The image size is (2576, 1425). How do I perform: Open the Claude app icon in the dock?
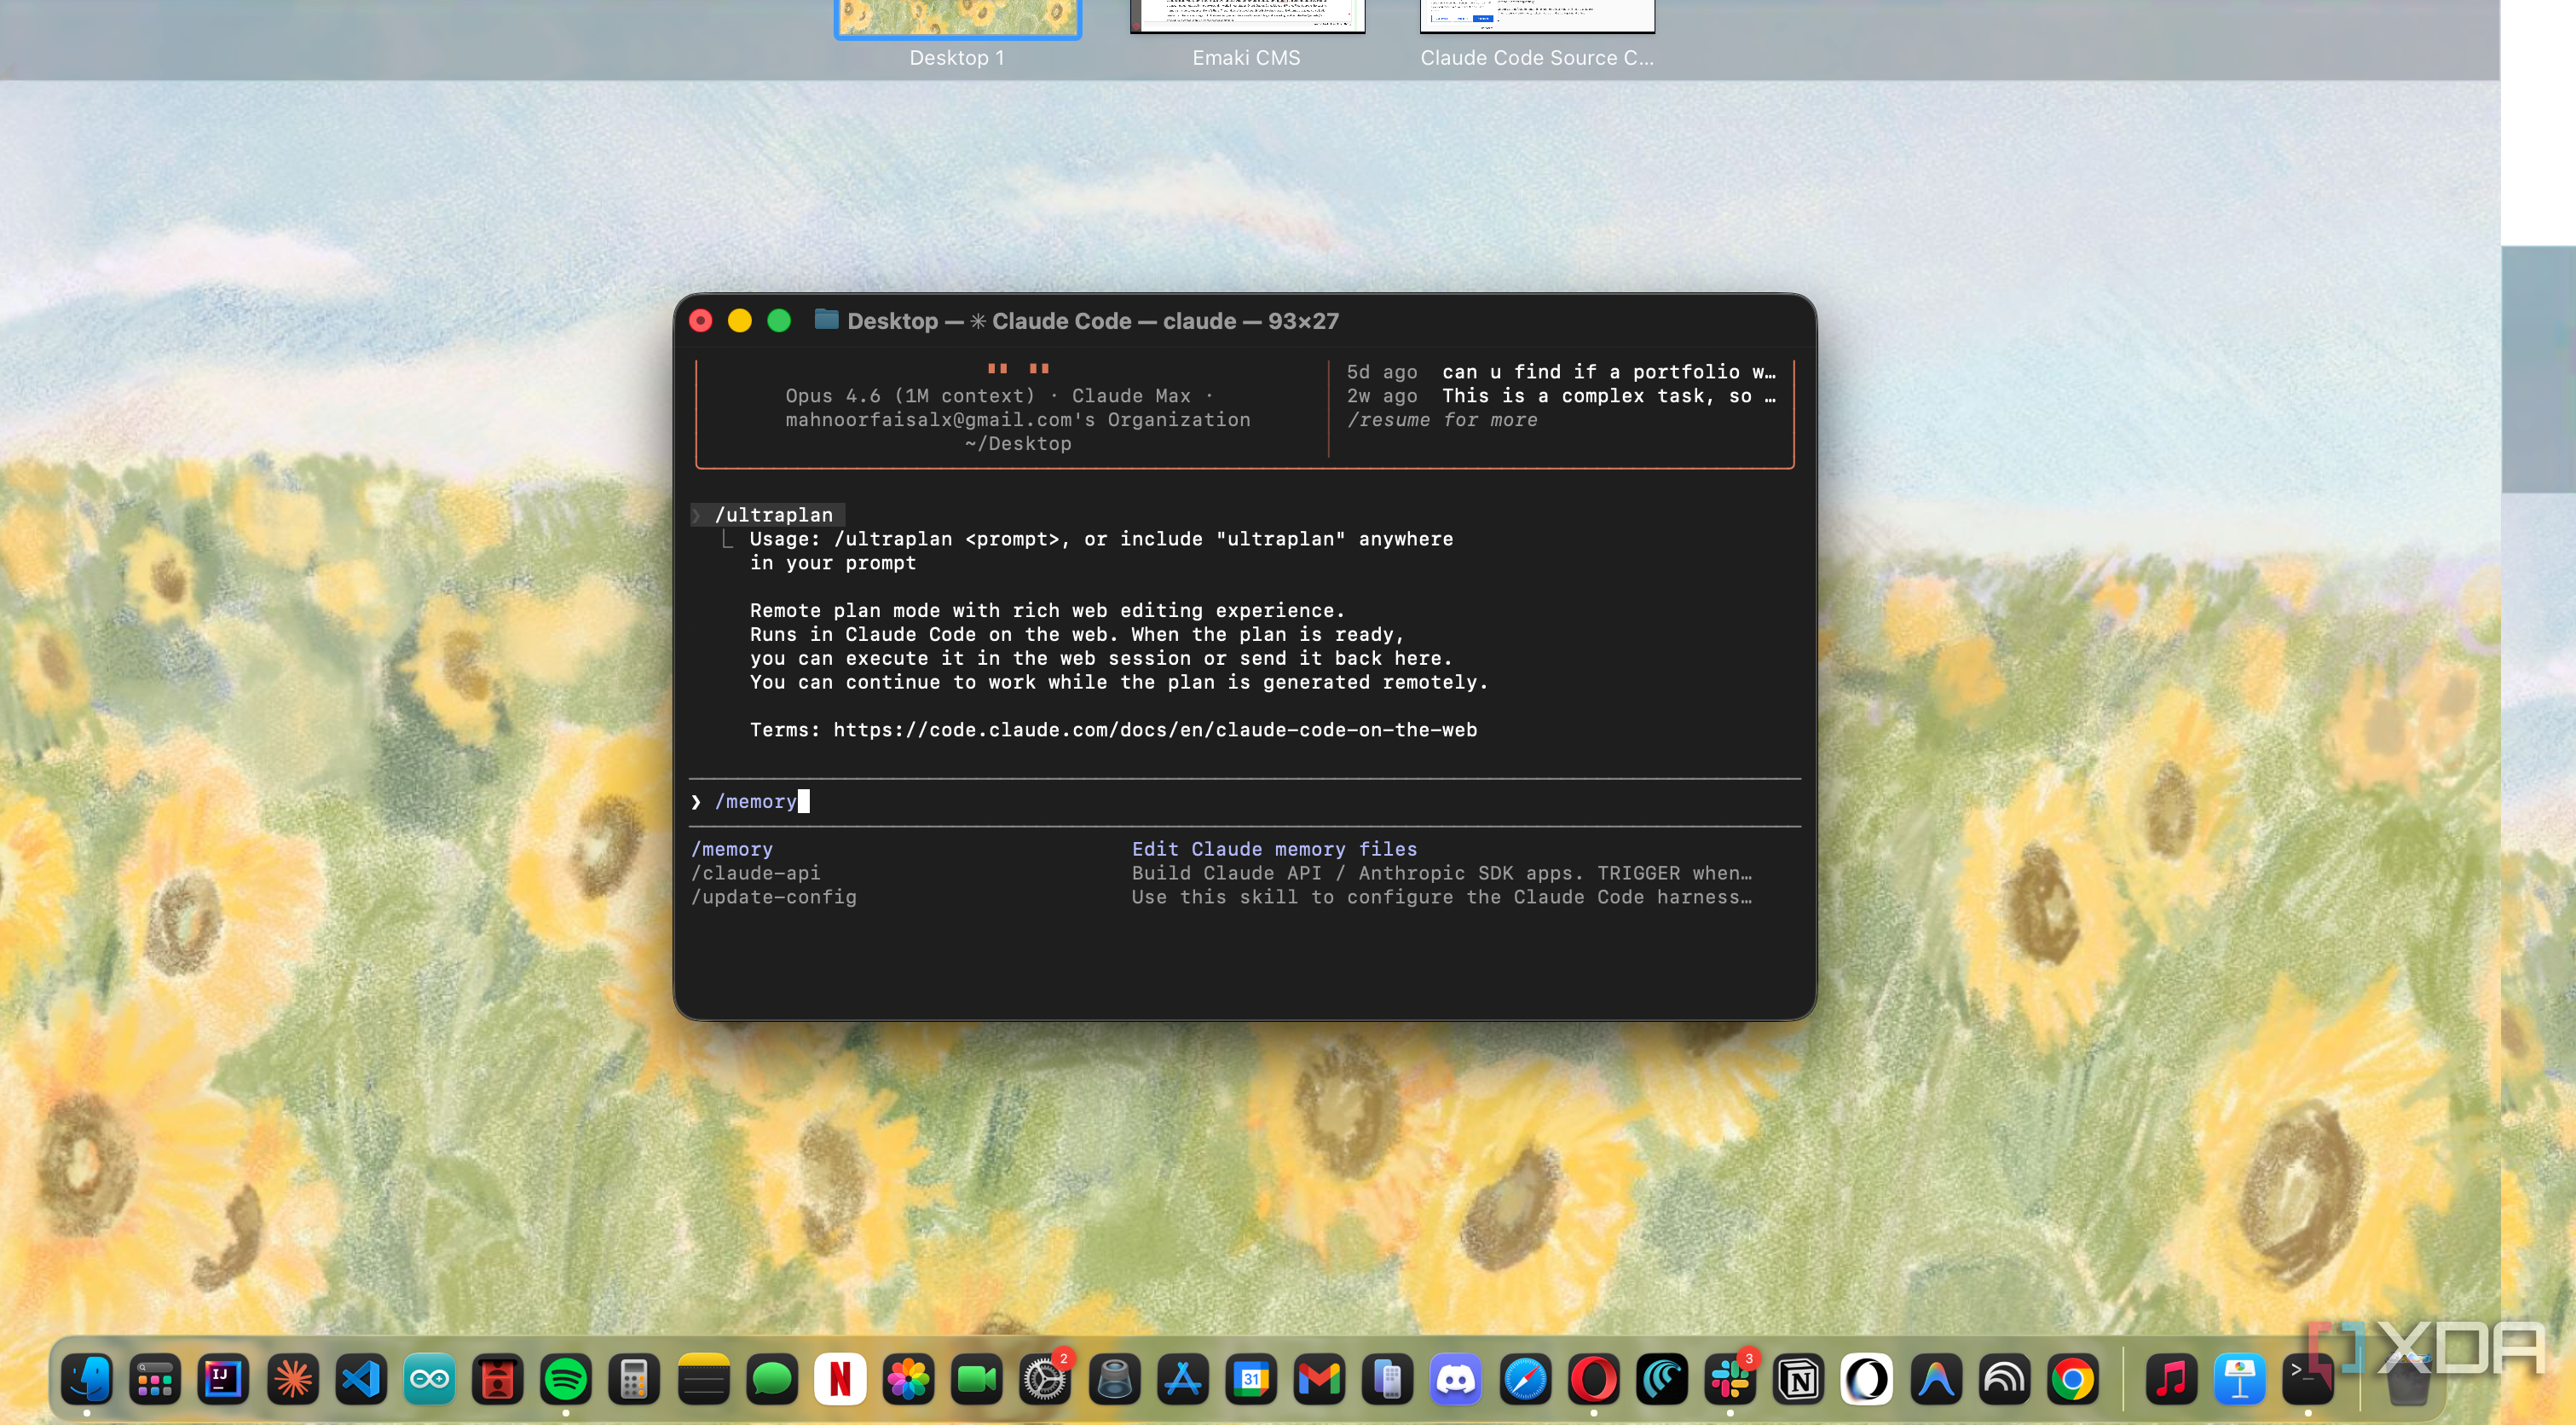[x=293, y=1379]
